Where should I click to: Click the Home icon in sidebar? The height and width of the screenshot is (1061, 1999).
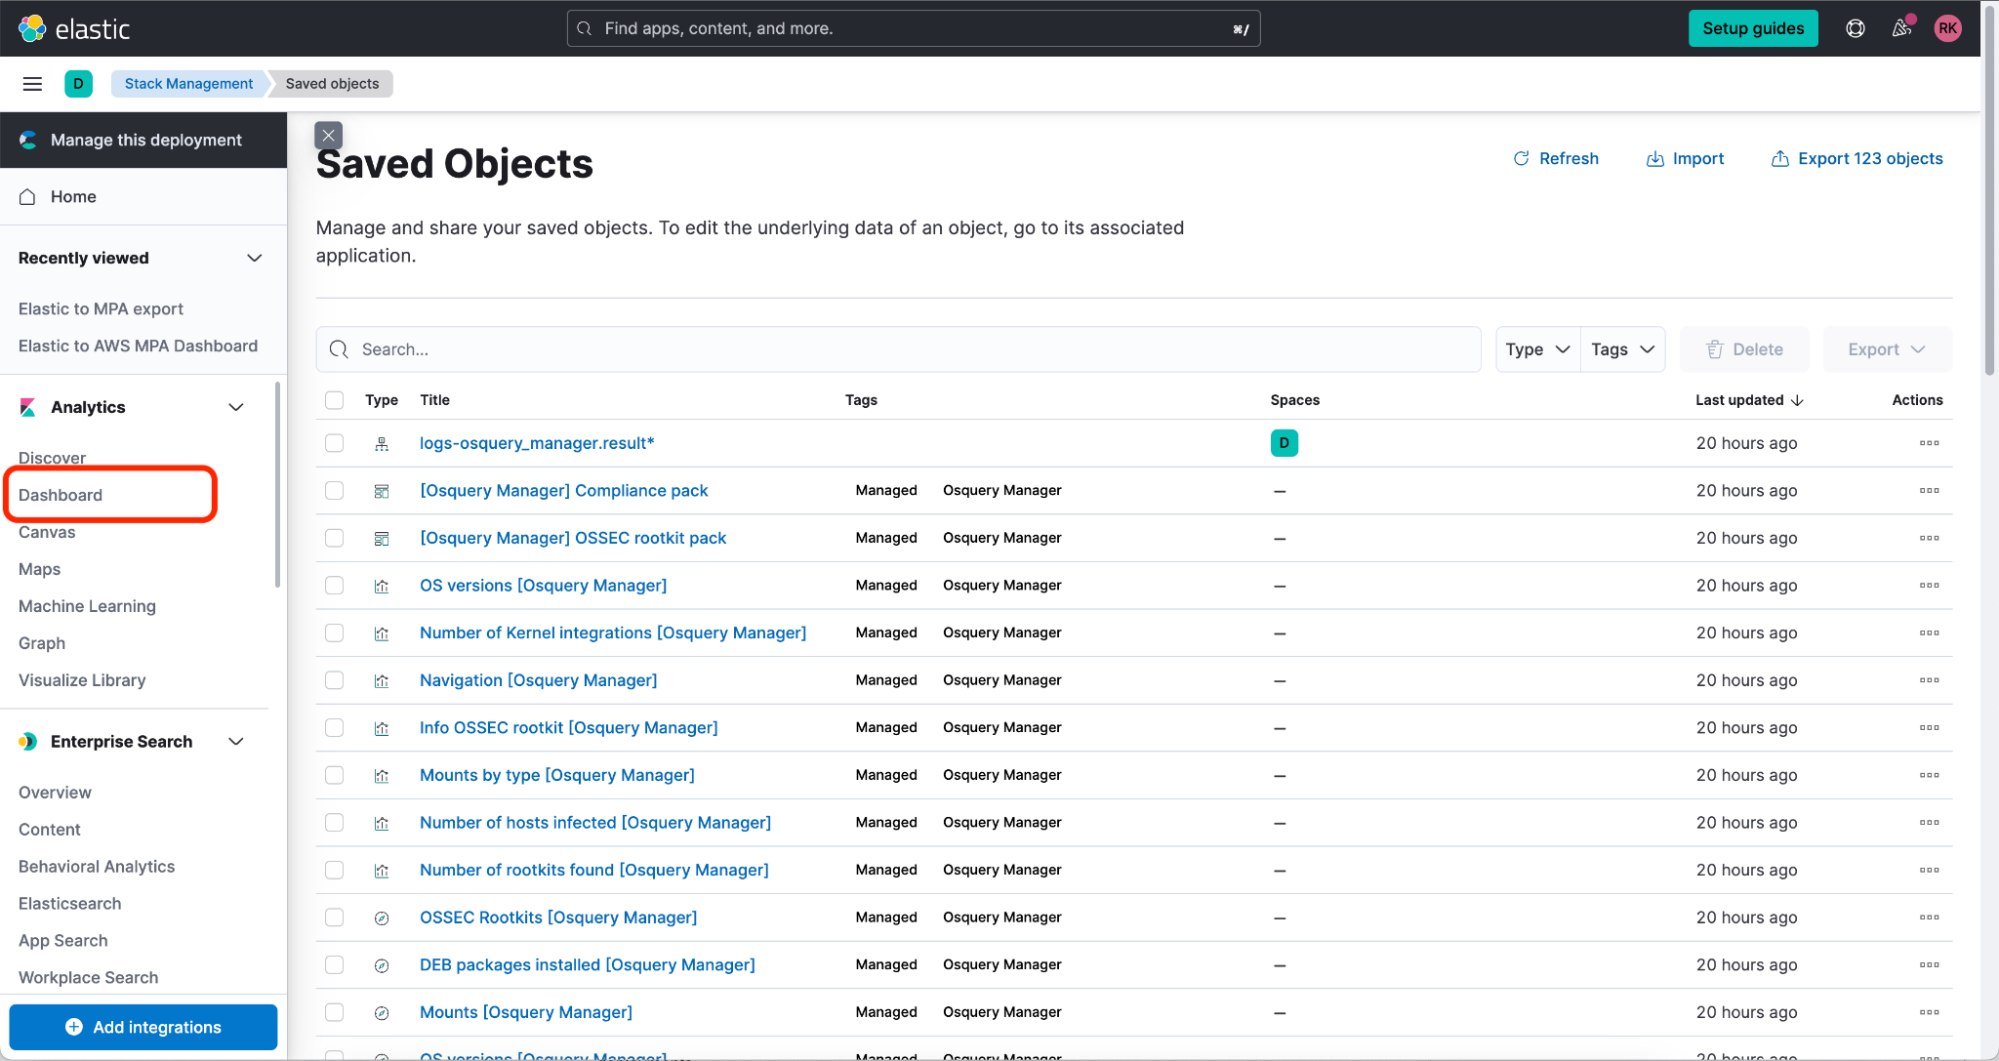click(28, 197)
